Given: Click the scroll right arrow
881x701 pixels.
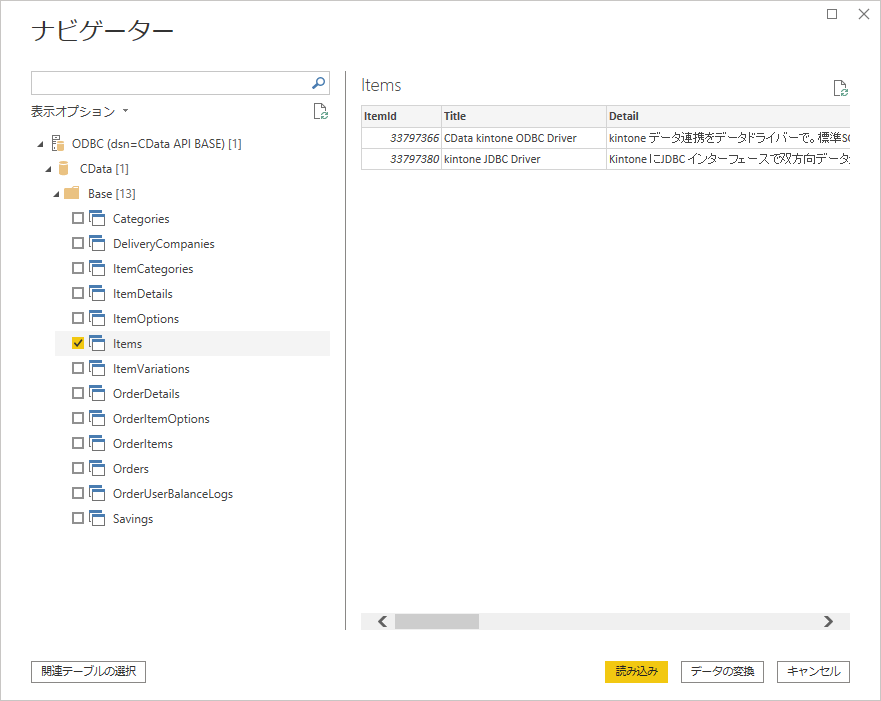Looking at the screenshot, I should pos(828,621).
